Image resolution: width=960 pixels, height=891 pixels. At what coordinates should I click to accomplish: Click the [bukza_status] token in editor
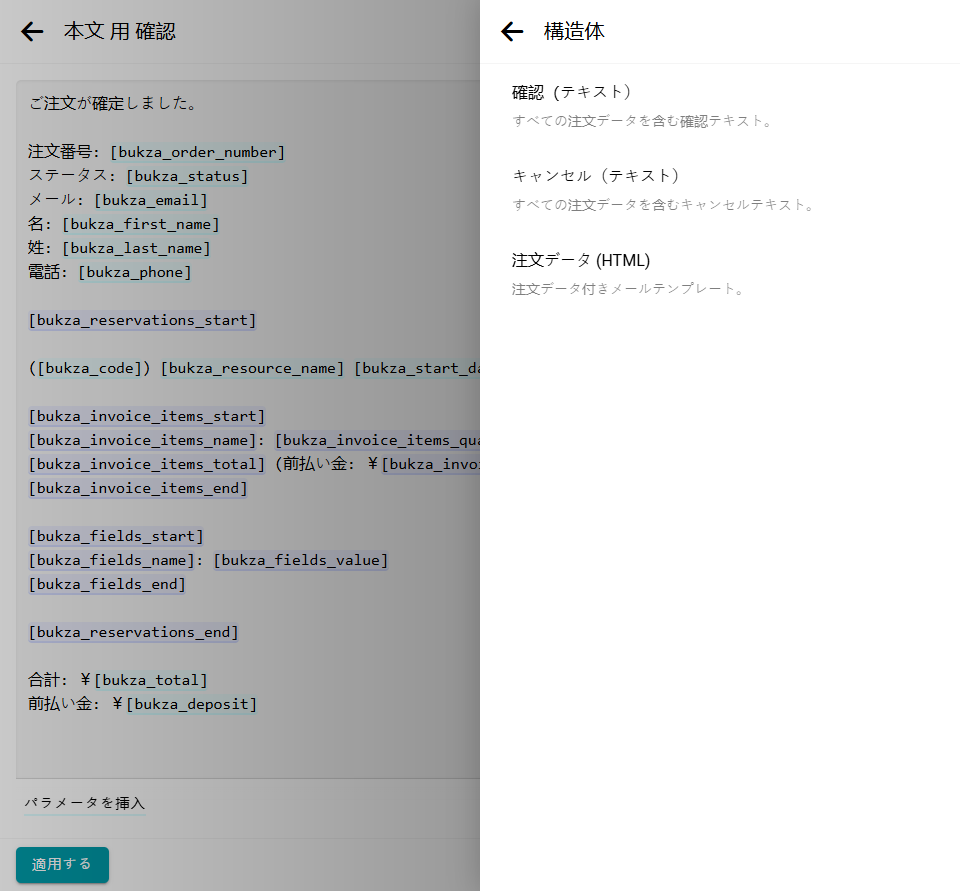pyautogui.click(x=187, y=176)
